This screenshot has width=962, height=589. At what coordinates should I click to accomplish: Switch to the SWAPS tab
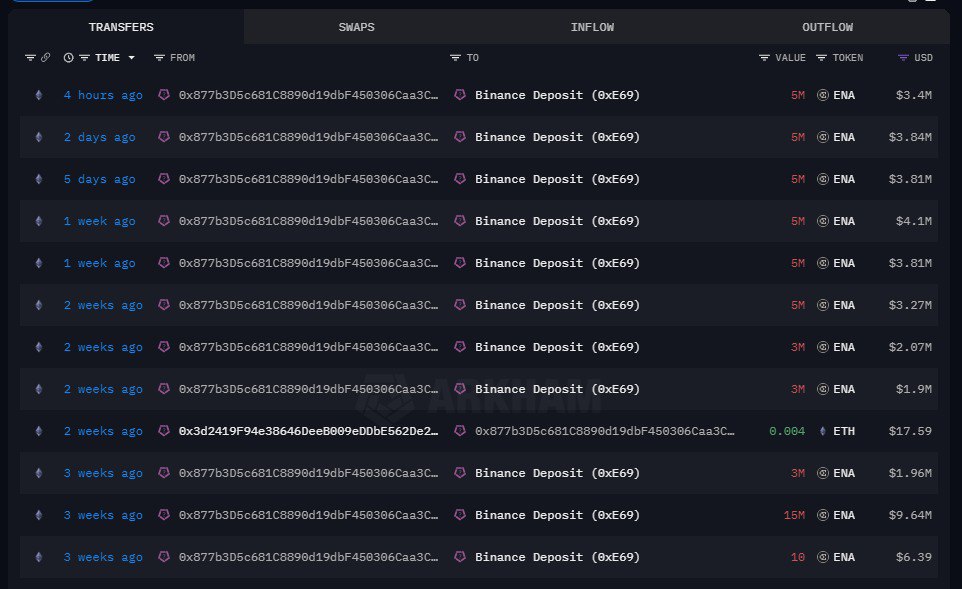(x=356, y=27)
